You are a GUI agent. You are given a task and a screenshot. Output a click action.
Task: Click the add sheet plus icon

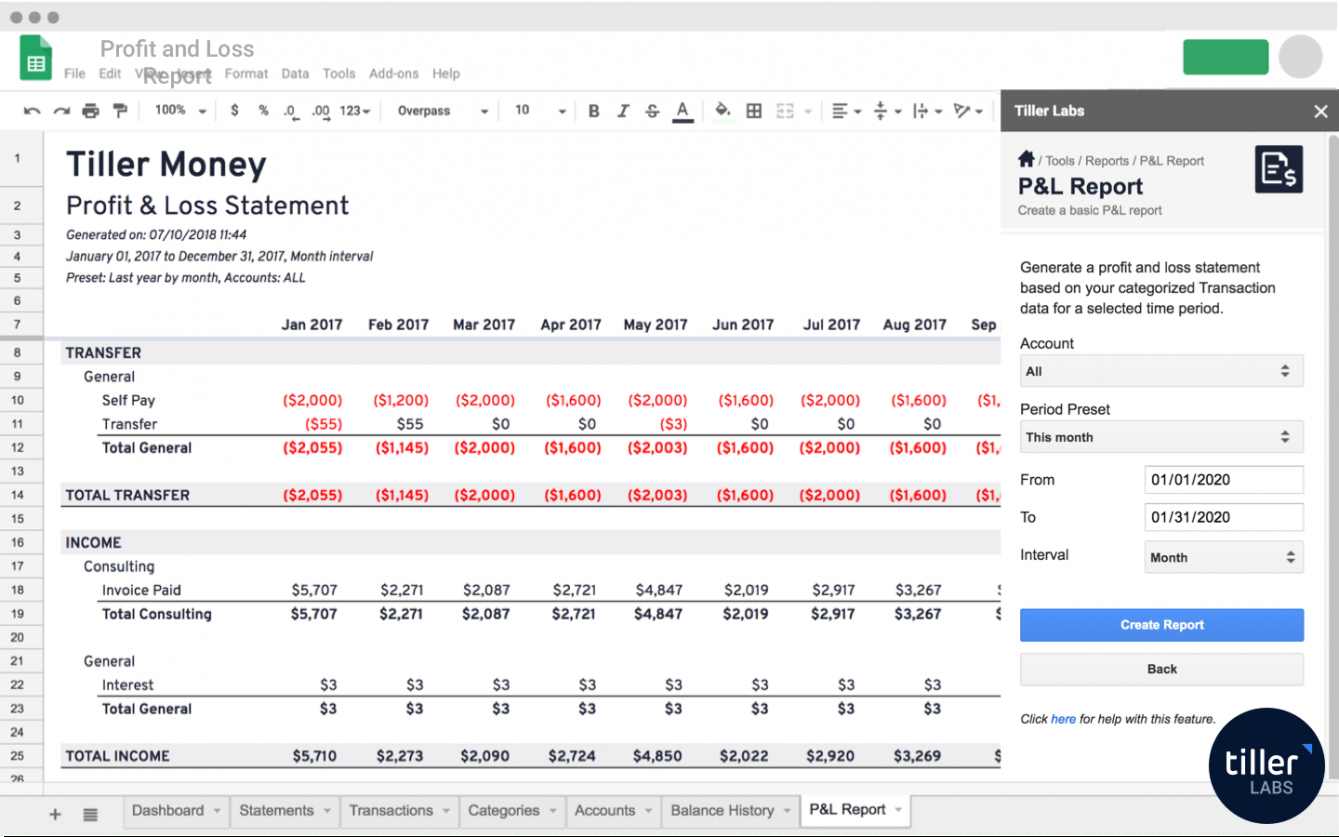55,814
